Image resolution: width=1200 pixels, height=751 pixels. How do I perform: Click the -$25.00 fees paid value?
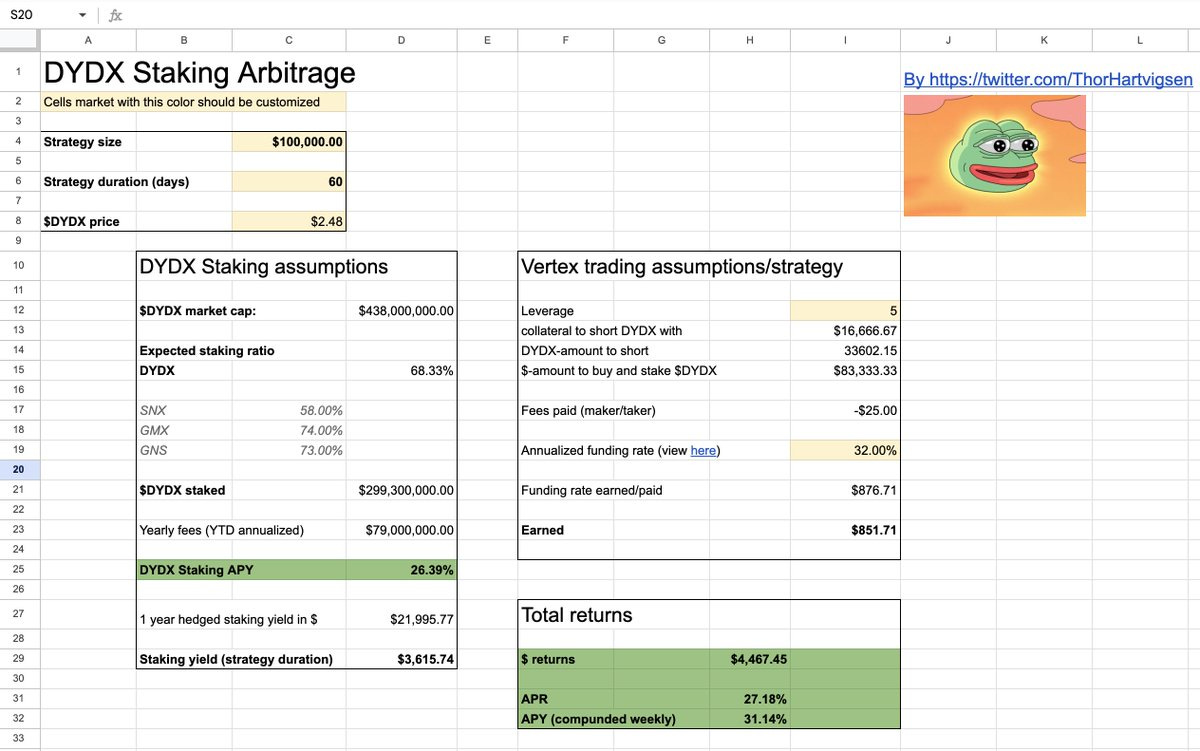[877, 411]
